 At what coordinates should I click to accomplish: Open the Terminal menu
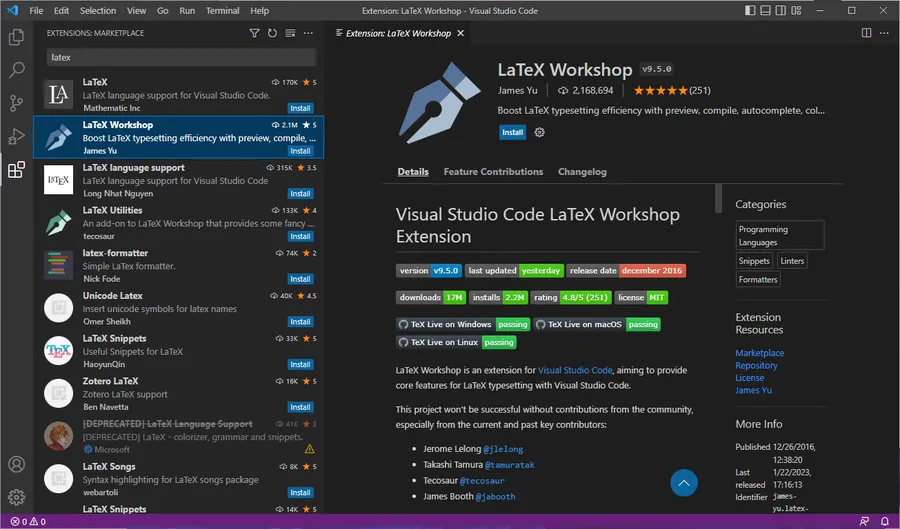(x=223, y=10)
